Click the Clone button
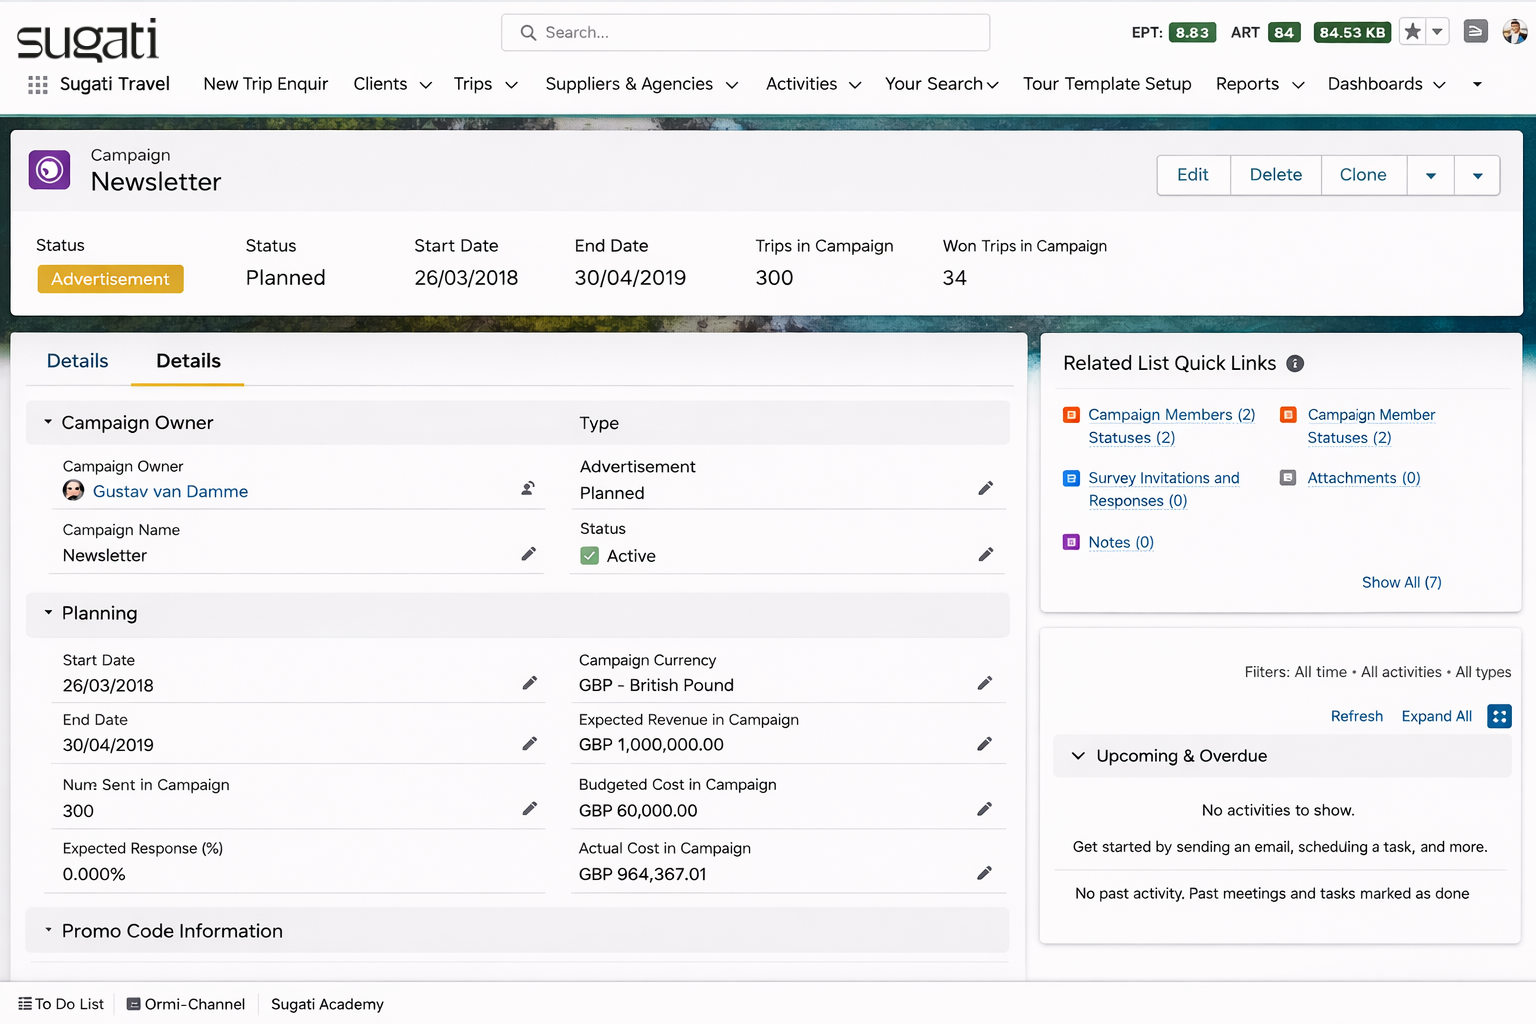 (1363, 175)
